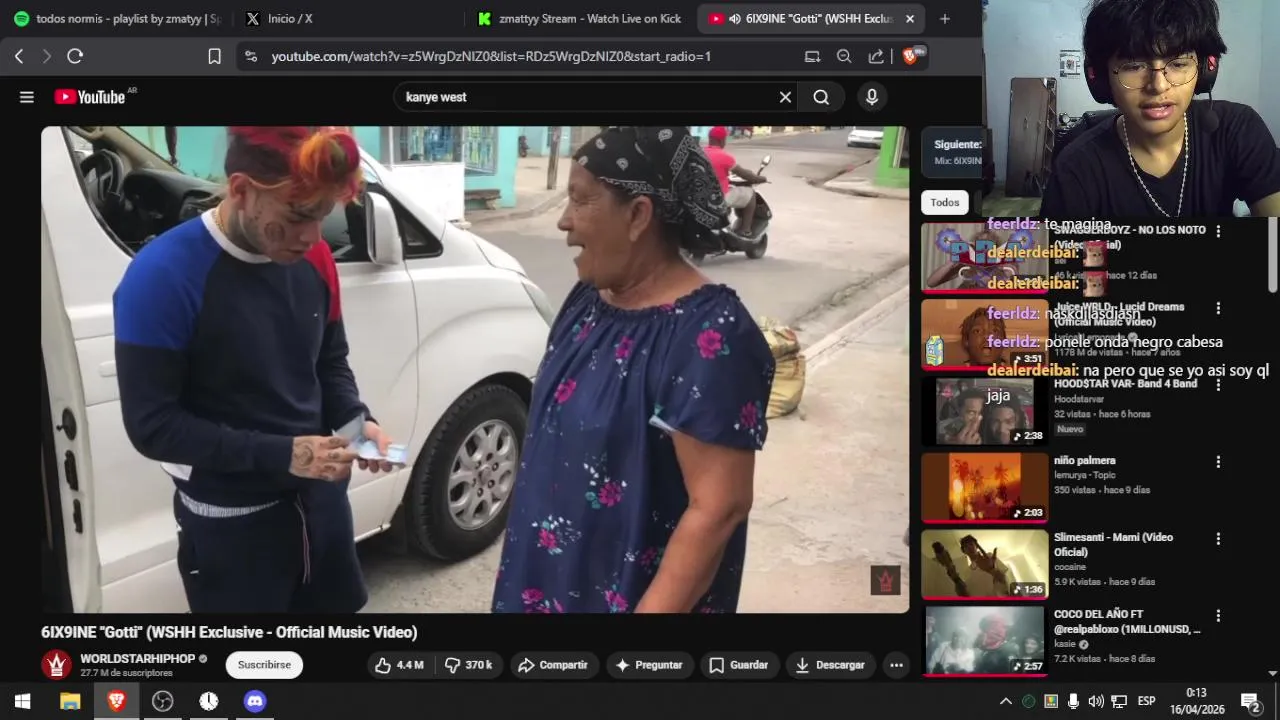This screenshot has width=1280, height=720.
Task: Go to YouTube home via logo
Action: point(90,97)
